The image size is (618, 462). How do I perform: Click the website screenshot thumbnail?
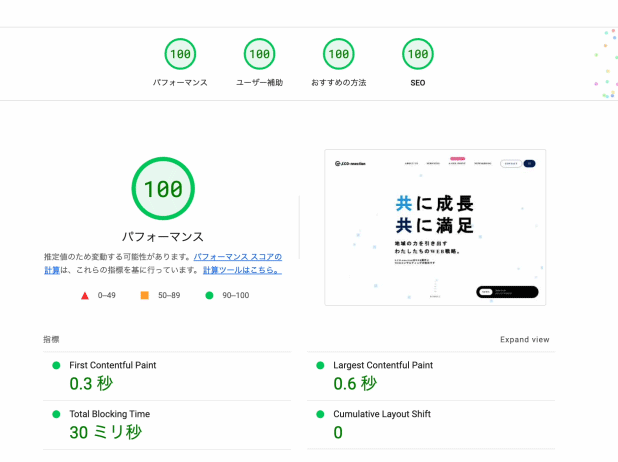[435, 228]
